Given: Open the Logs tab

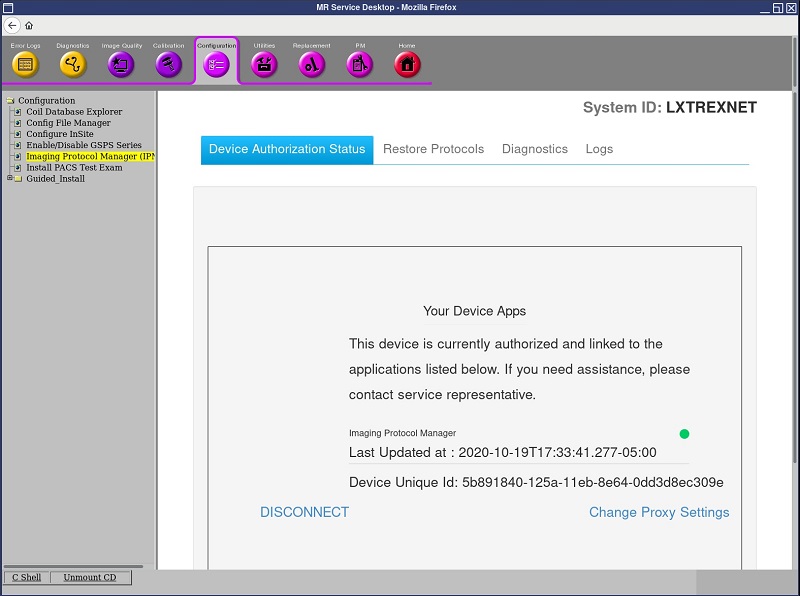Looking at the screenshot, I should [x=599, y=149].
